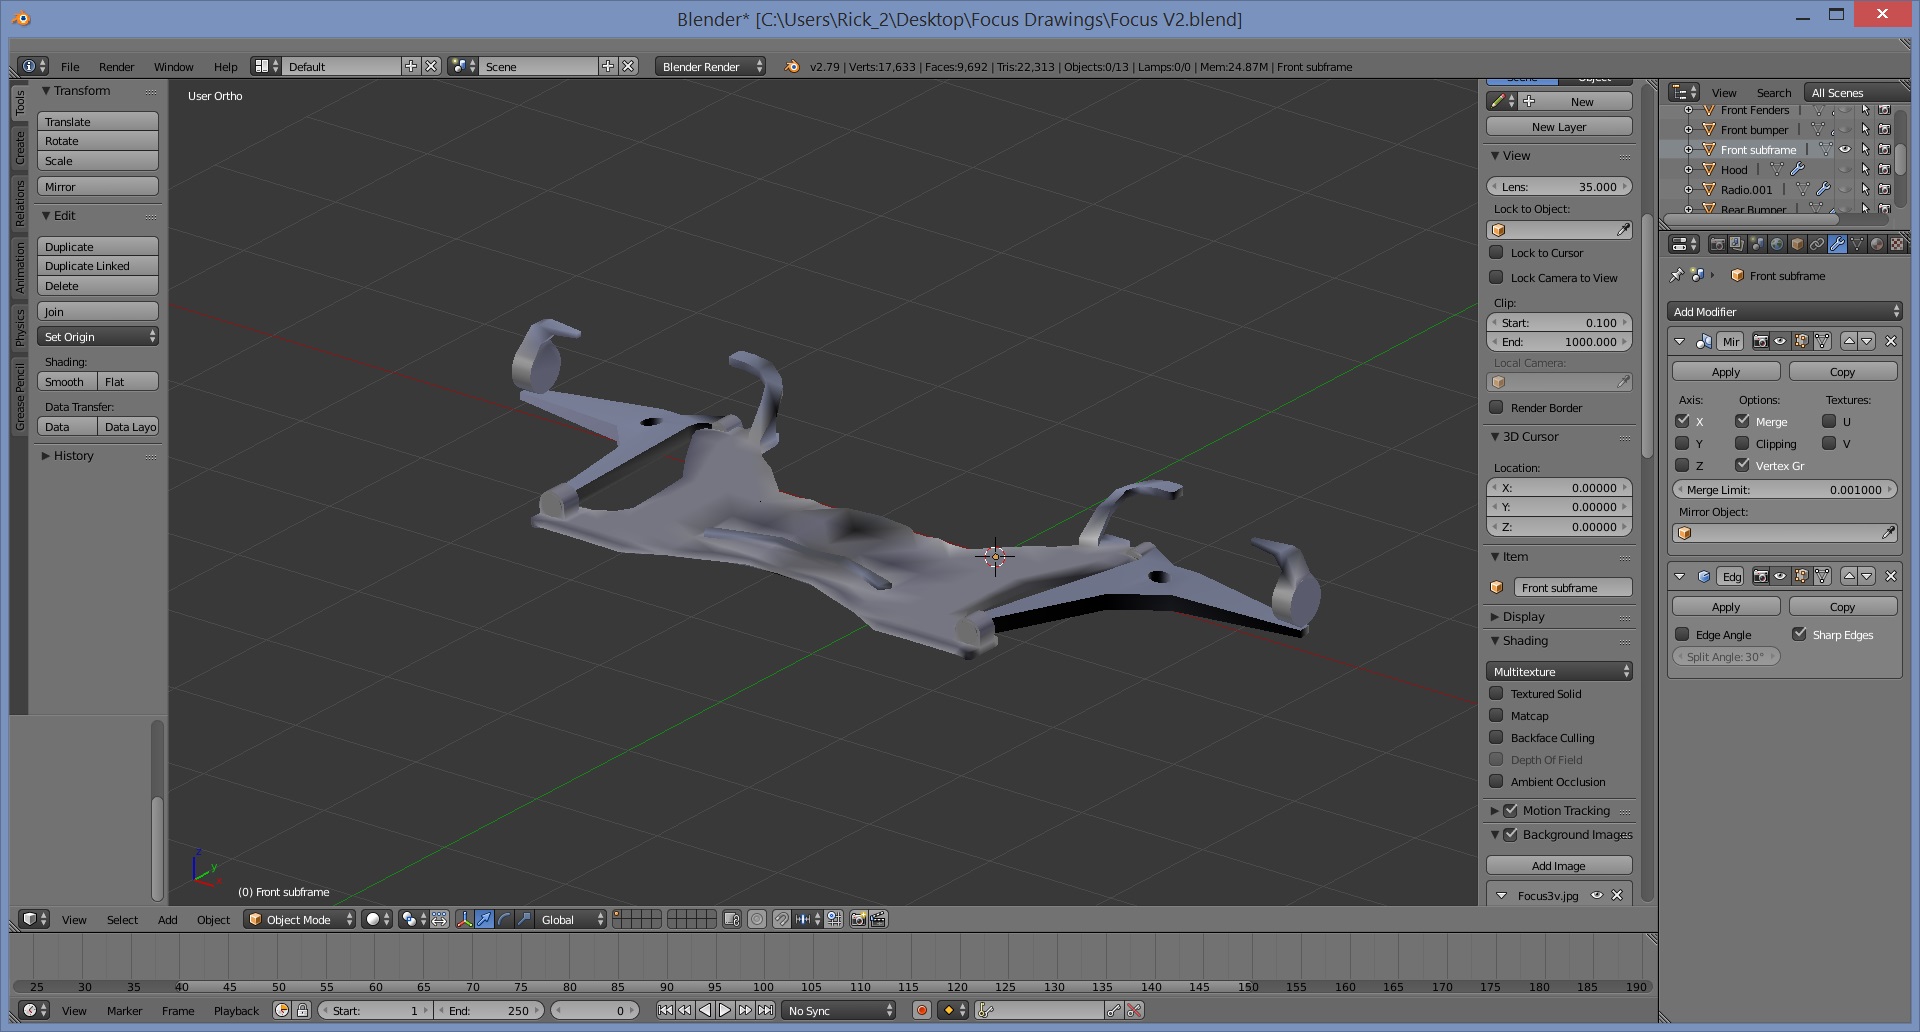The image size is (1920, 1032).
Task: Open the Object Mode selector
Action: coord(299,919)
